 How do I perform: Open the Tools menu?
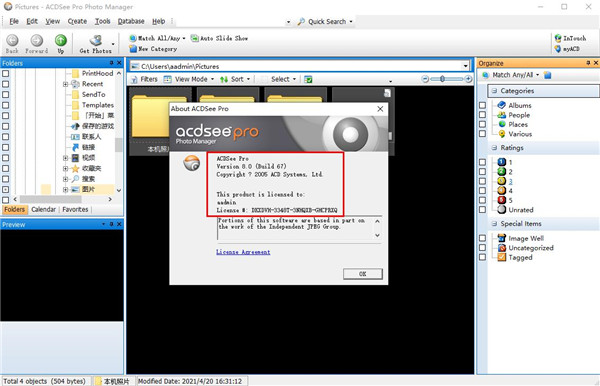[x=103, y=21]
